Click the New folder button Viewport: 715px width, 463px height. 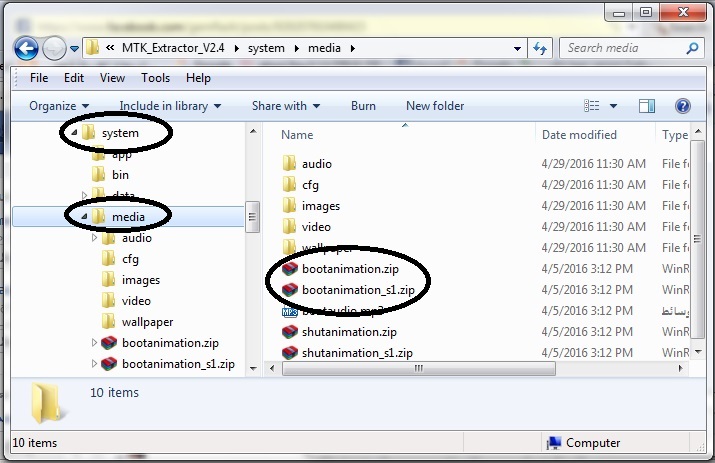click(x=435, y=106)
